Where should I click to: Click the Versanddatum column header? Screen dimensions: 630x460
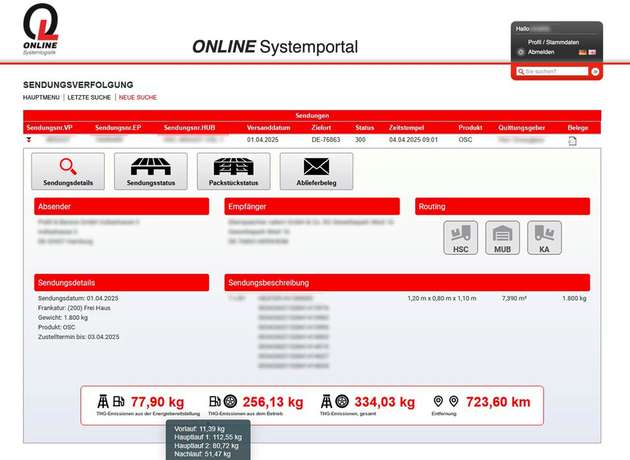[268, 128]
